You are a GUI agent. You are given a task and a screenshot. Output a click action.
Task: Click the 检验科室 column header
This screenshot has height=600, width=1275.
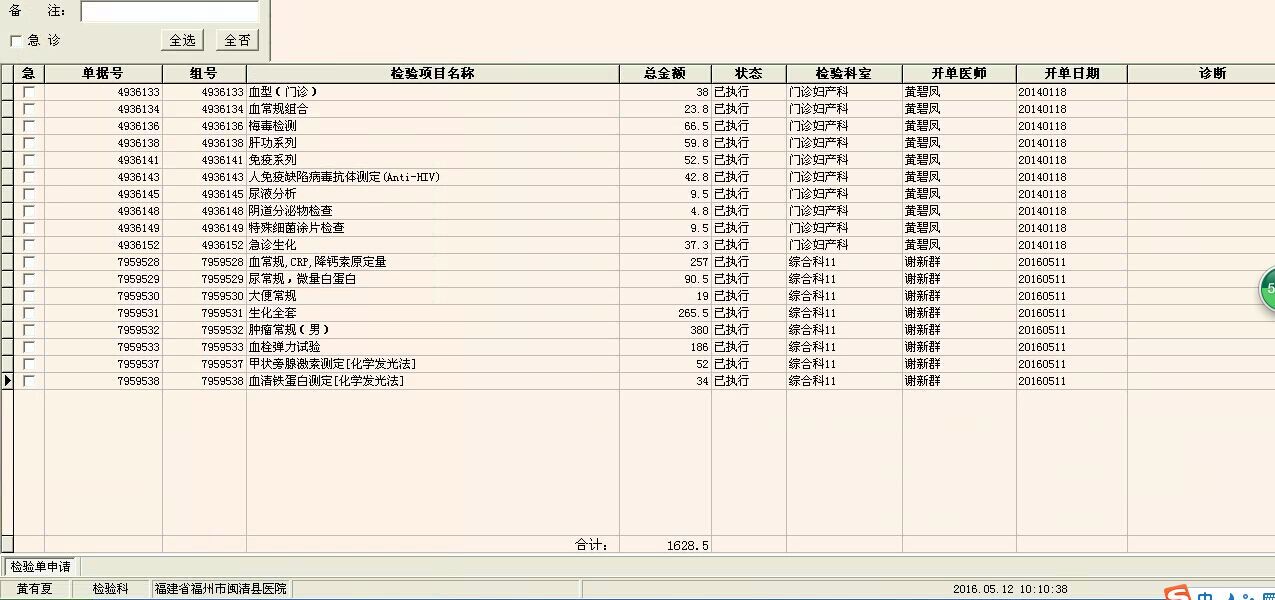click(844, 74)
